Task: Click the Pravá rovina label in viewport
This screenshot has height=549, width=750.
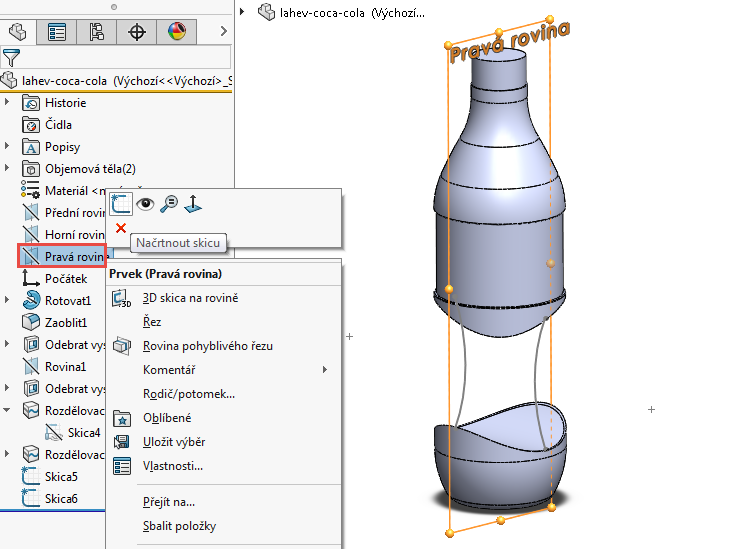Action: pos(509,41)
